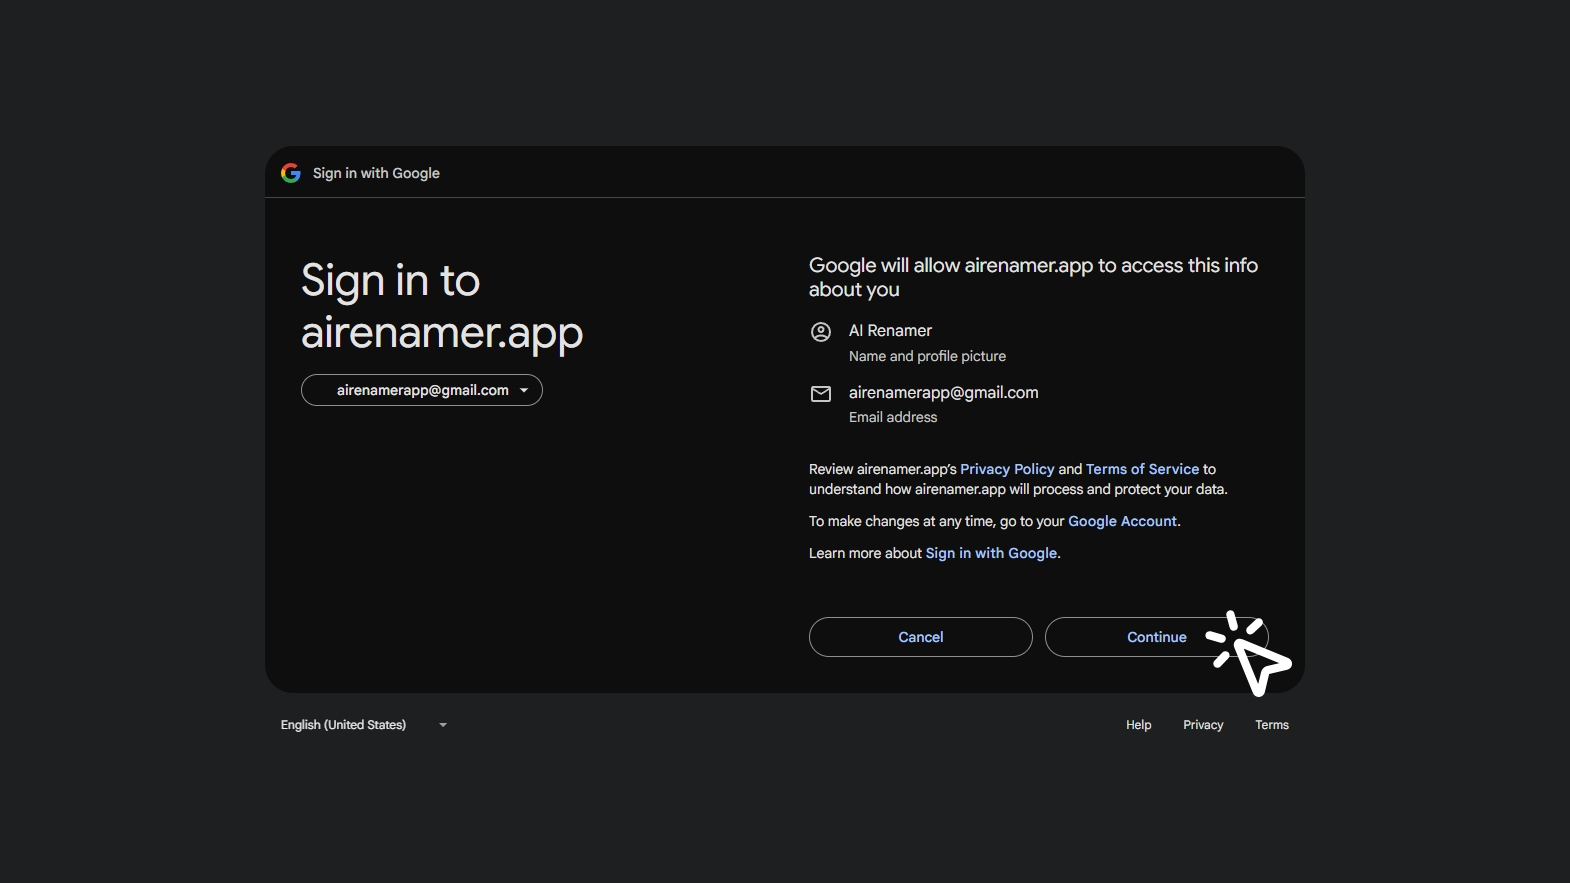Click the Terms footer link
Screen dimensions: 1570x883
click(x=1272, y=725)
